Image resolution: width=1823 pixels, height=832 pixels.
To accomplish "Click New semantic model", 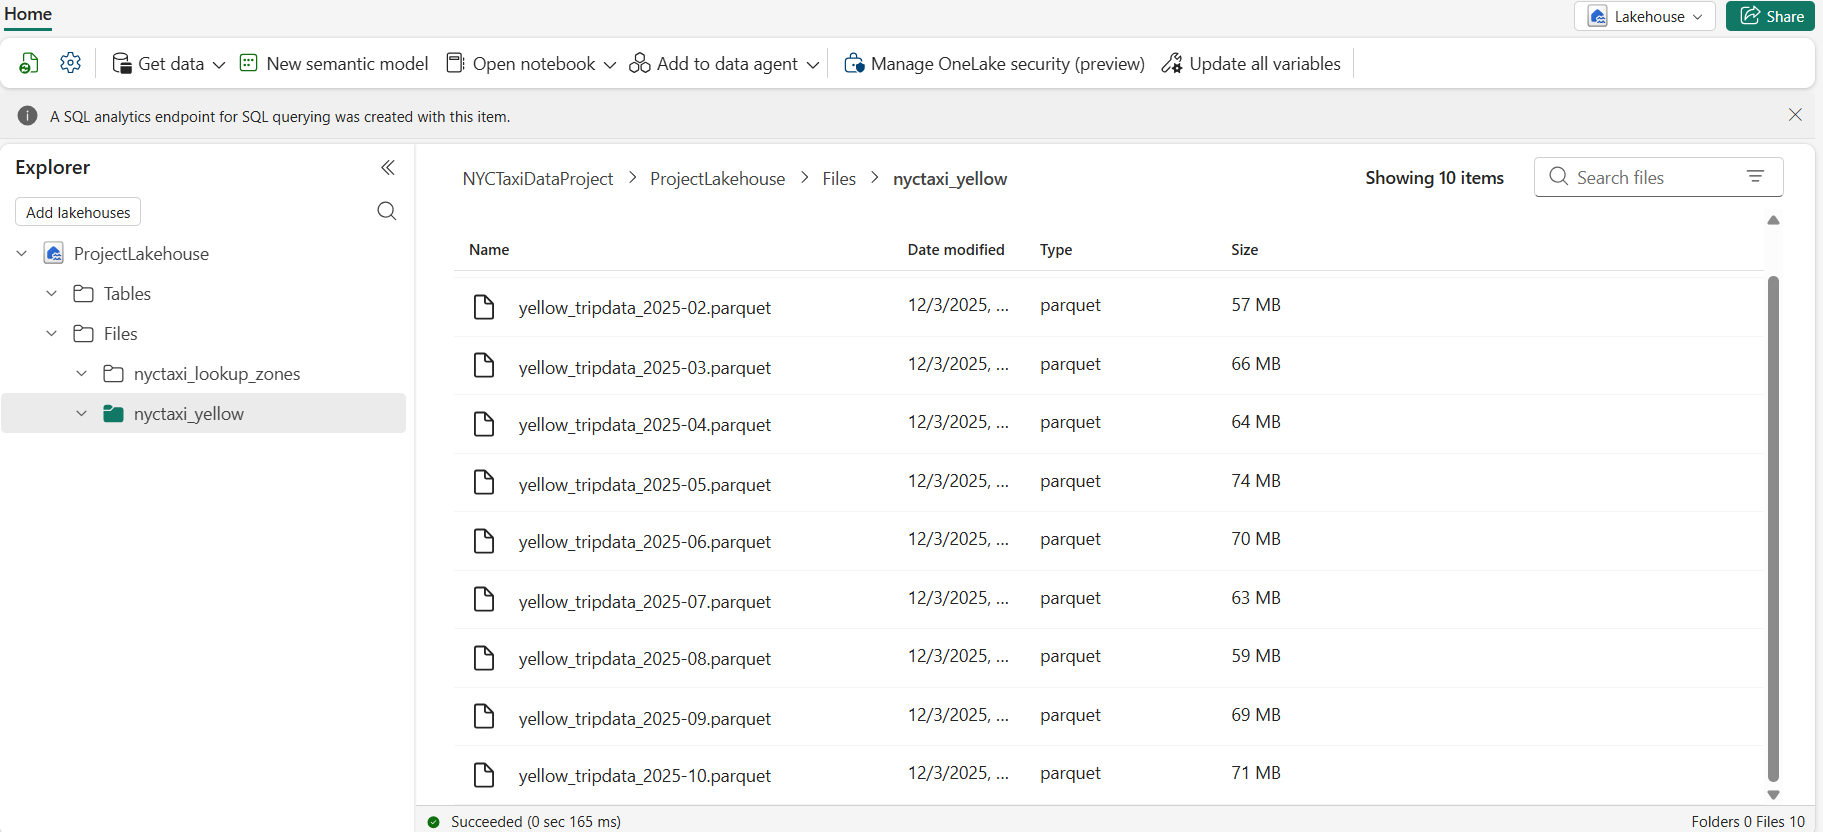I will pos(334,64).
